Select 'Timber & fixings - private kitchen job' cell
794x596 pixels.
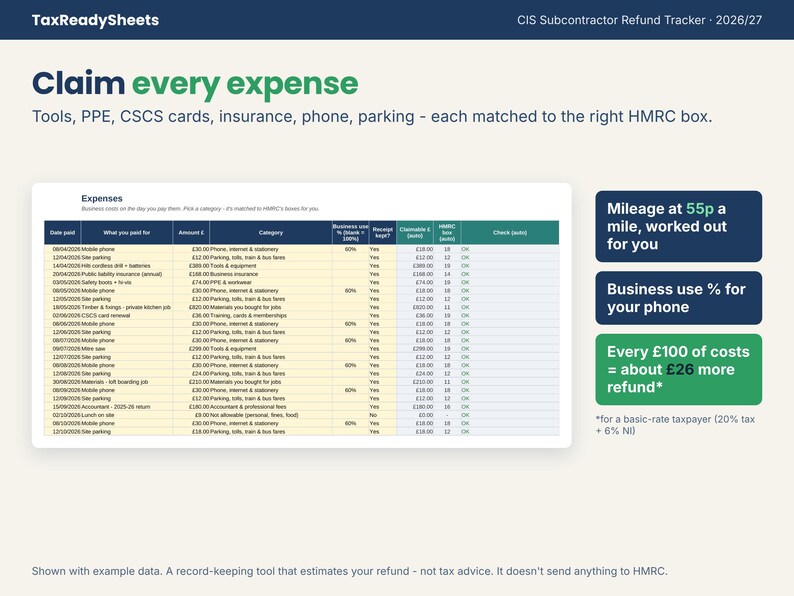(126, 307)
